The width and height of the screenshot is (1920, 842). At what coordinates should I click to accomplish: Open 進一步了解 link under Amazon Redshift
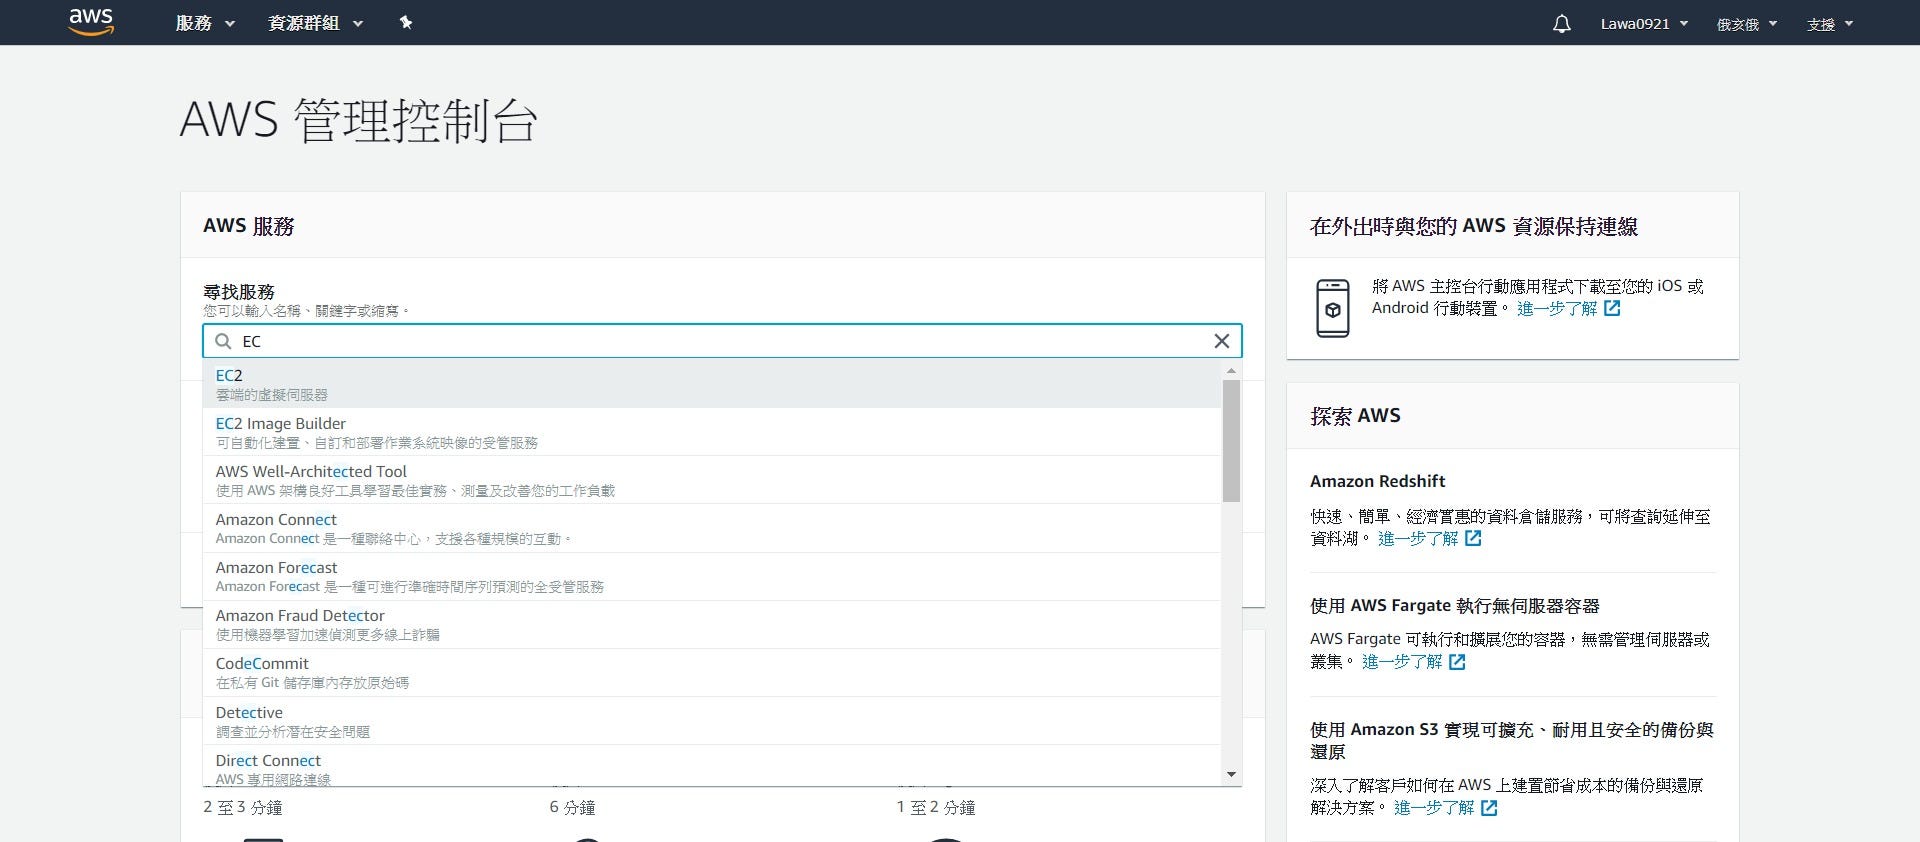click(x=1417, y=538)
